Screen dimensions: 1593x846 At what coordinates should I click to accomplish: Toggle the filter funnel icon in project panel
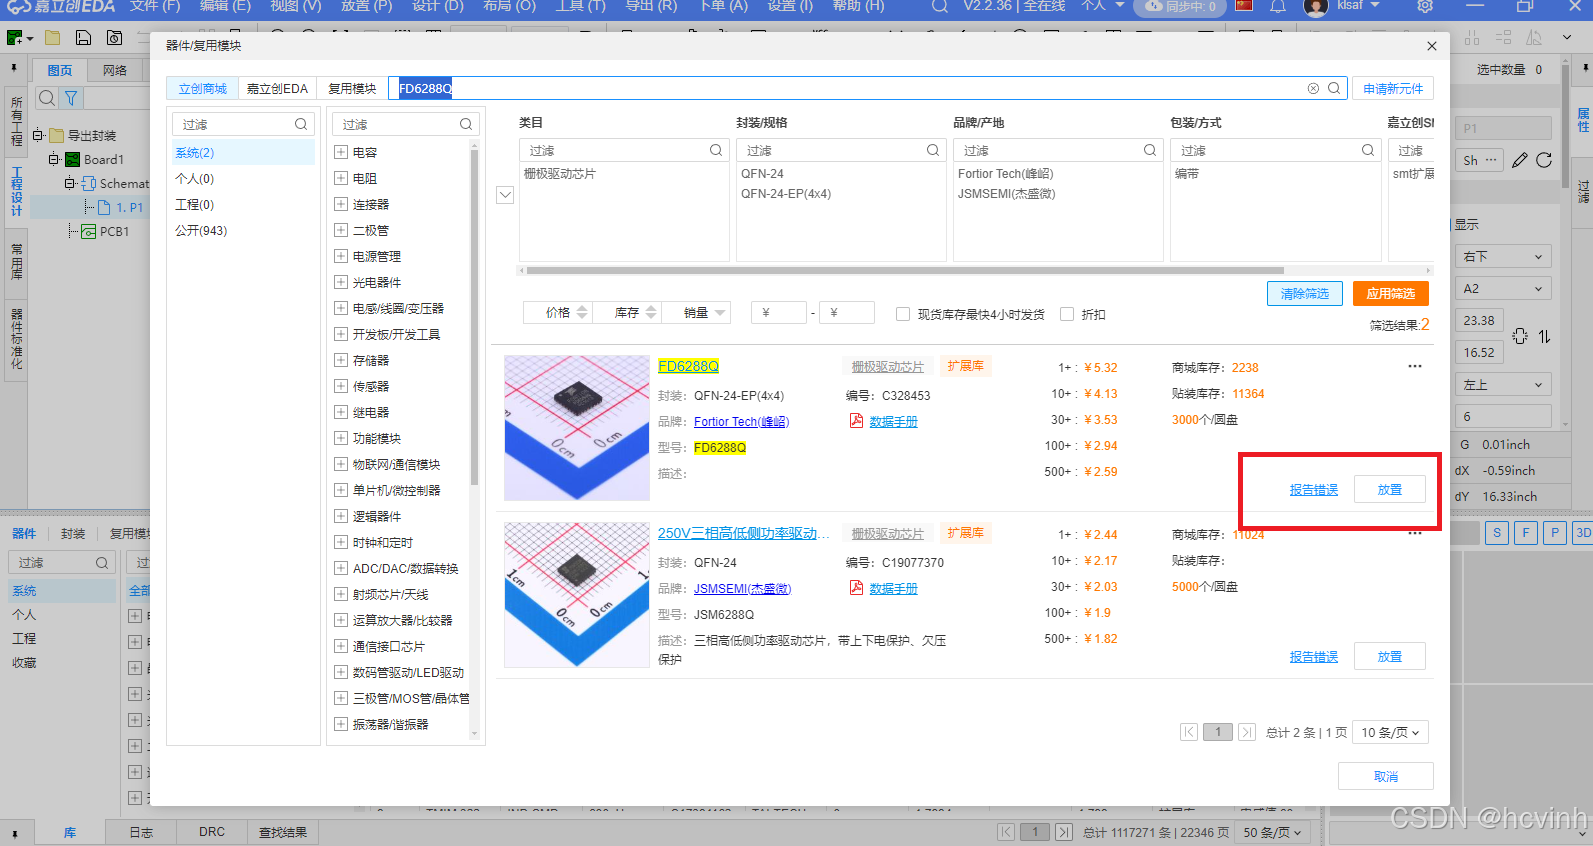71,98
